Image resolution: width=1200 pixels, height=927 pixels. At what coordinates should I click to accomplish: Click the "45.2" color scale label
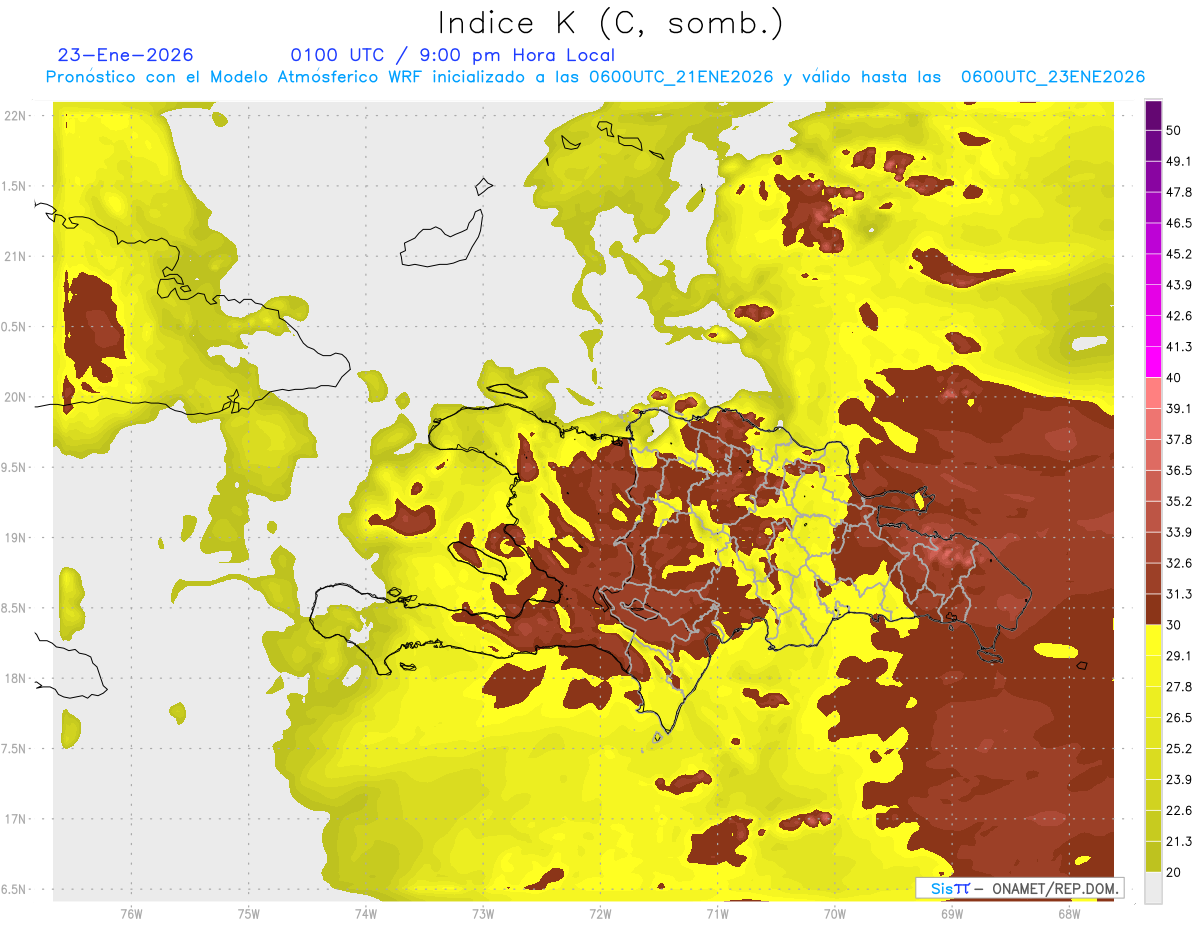(x=1179, y=254)
